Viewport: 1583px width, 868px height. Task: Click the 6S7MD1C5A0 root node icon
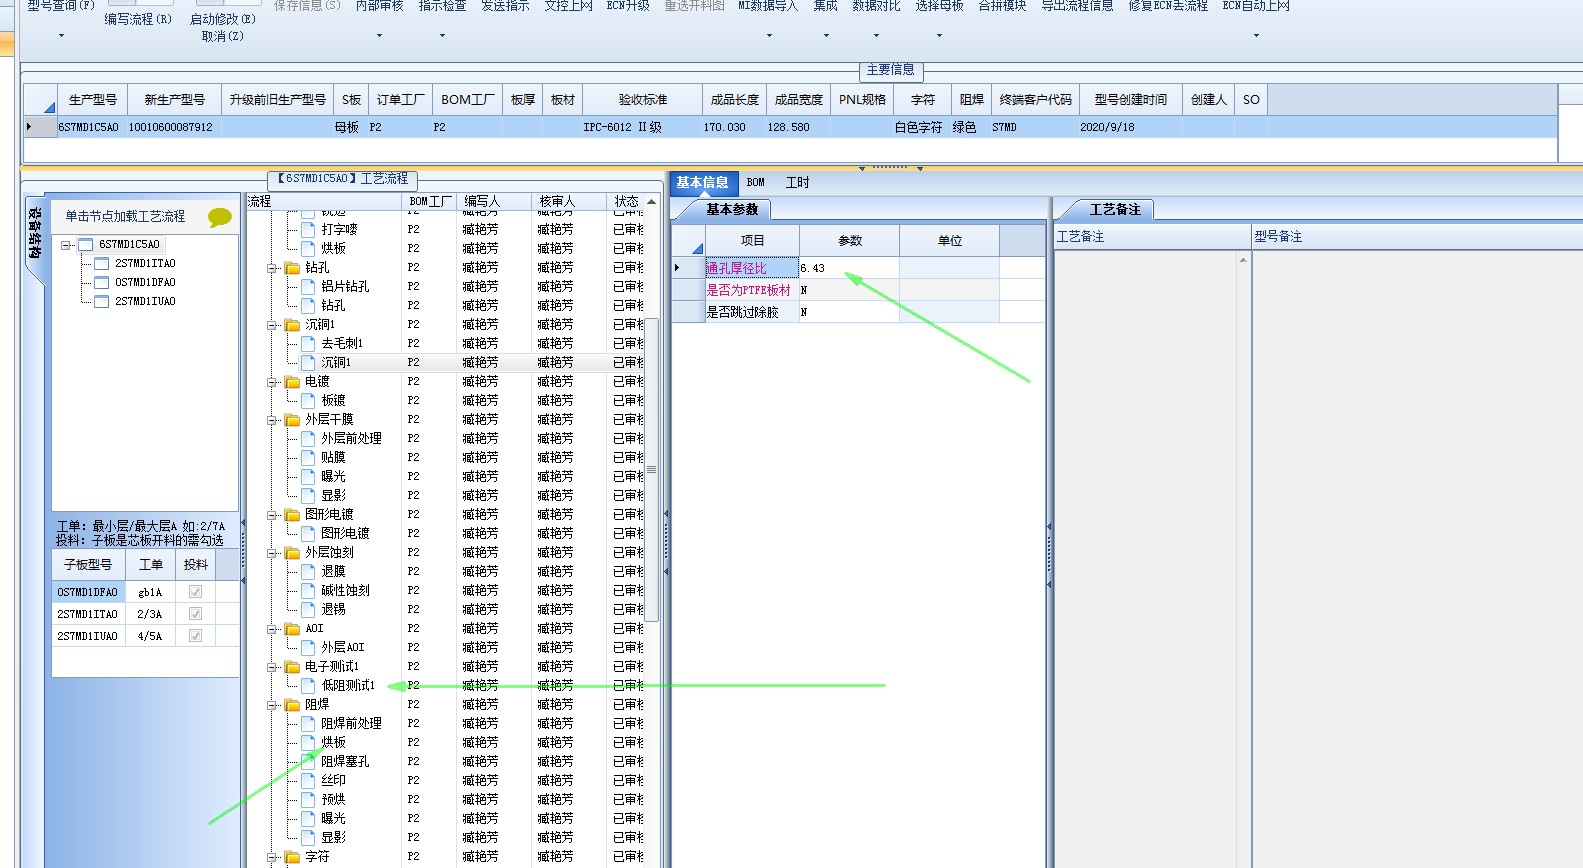point(85,245)
